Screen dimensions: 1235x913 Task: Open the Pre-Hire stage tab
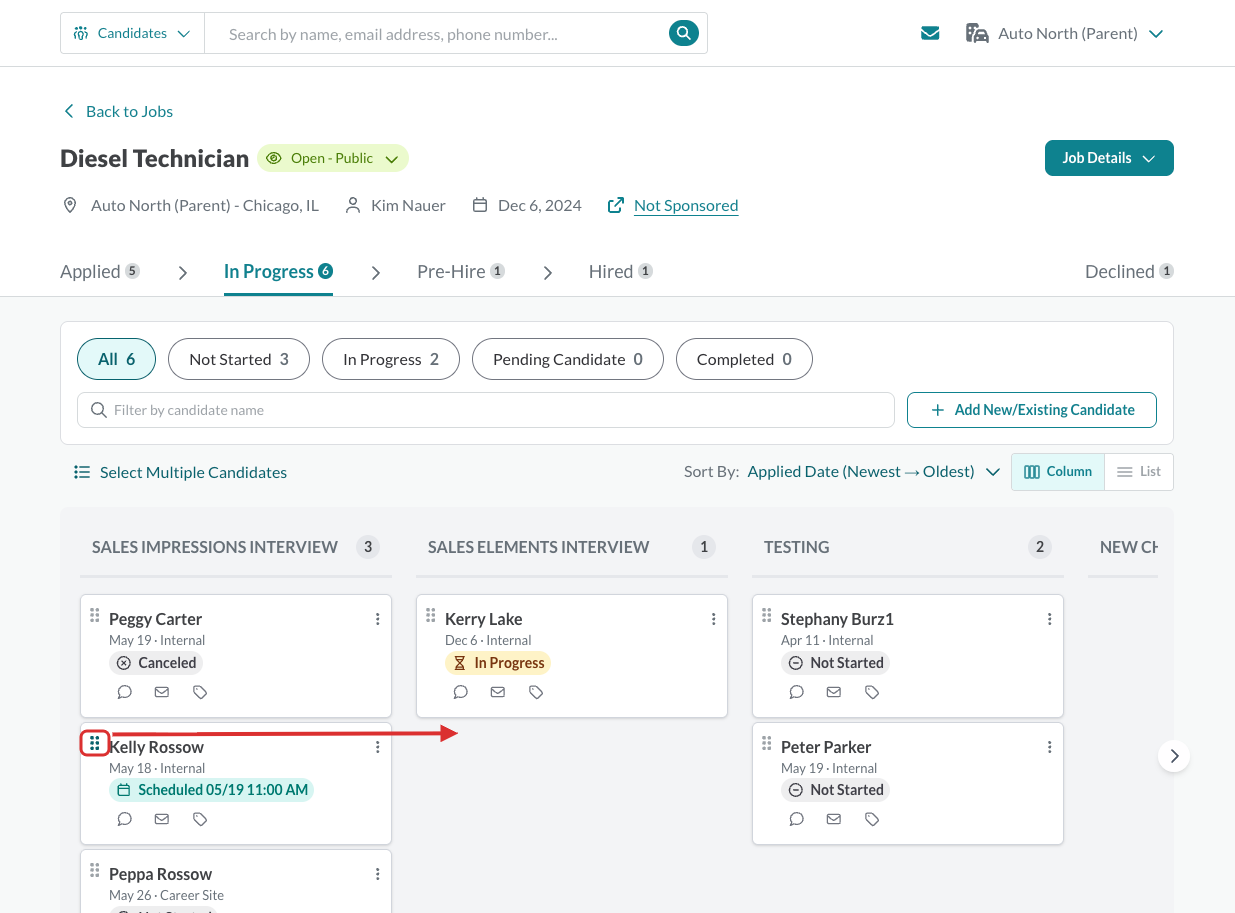[461, 272]
